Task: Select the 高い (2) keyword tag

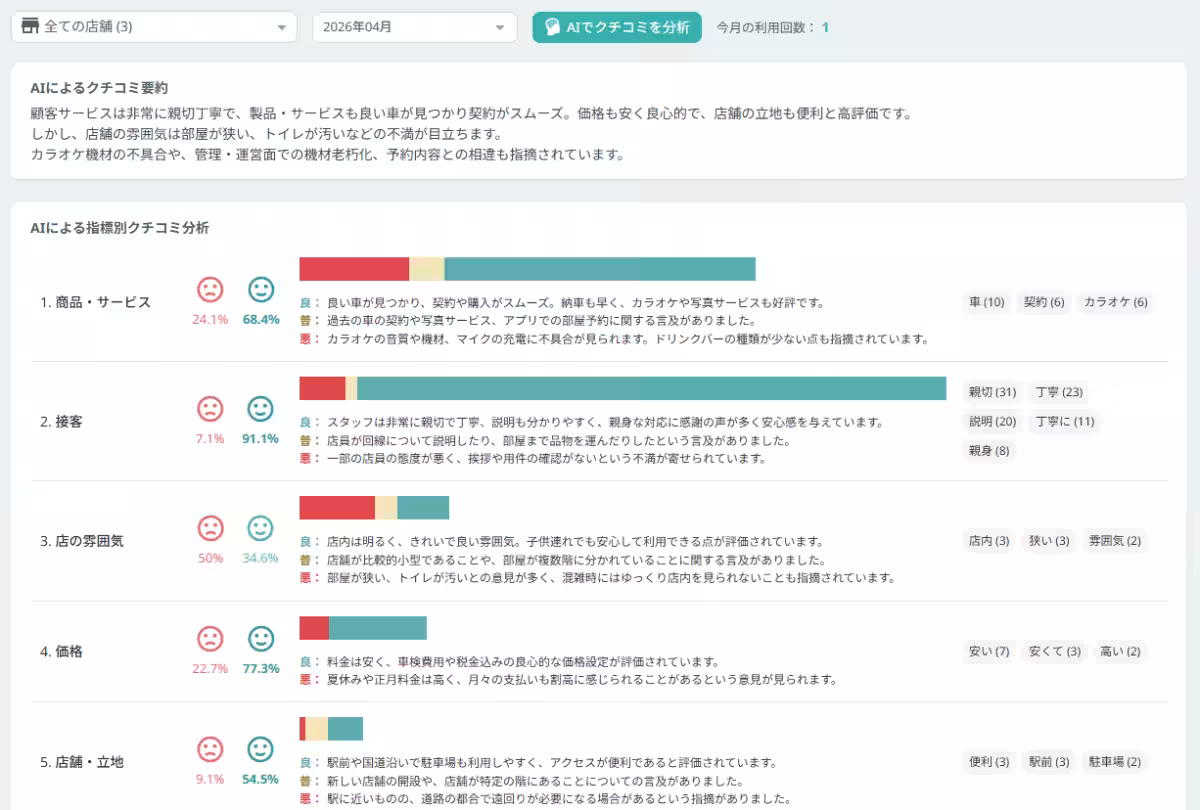Action: (1120, 651)
